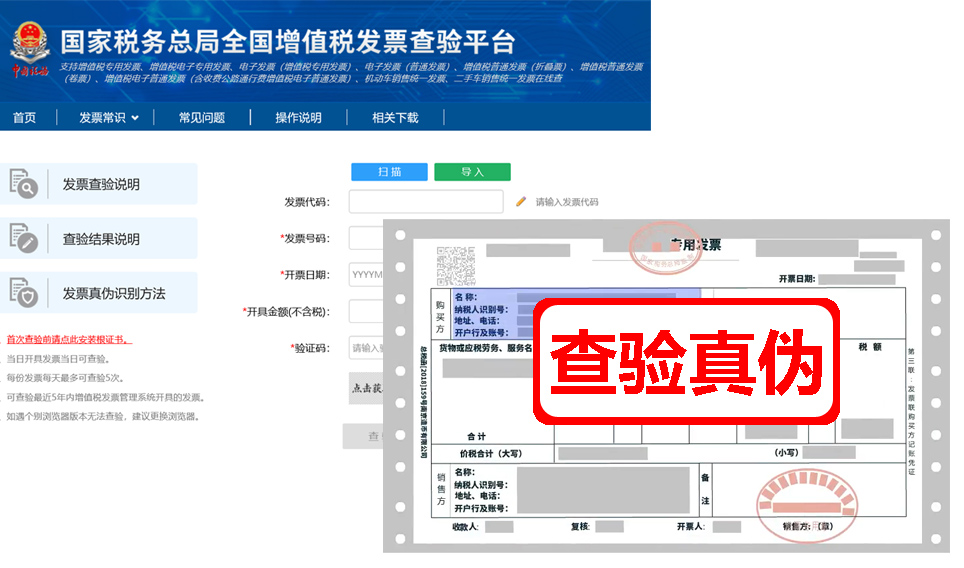
Task: Focus the 开票日期 date field
Action: [366, 274]
